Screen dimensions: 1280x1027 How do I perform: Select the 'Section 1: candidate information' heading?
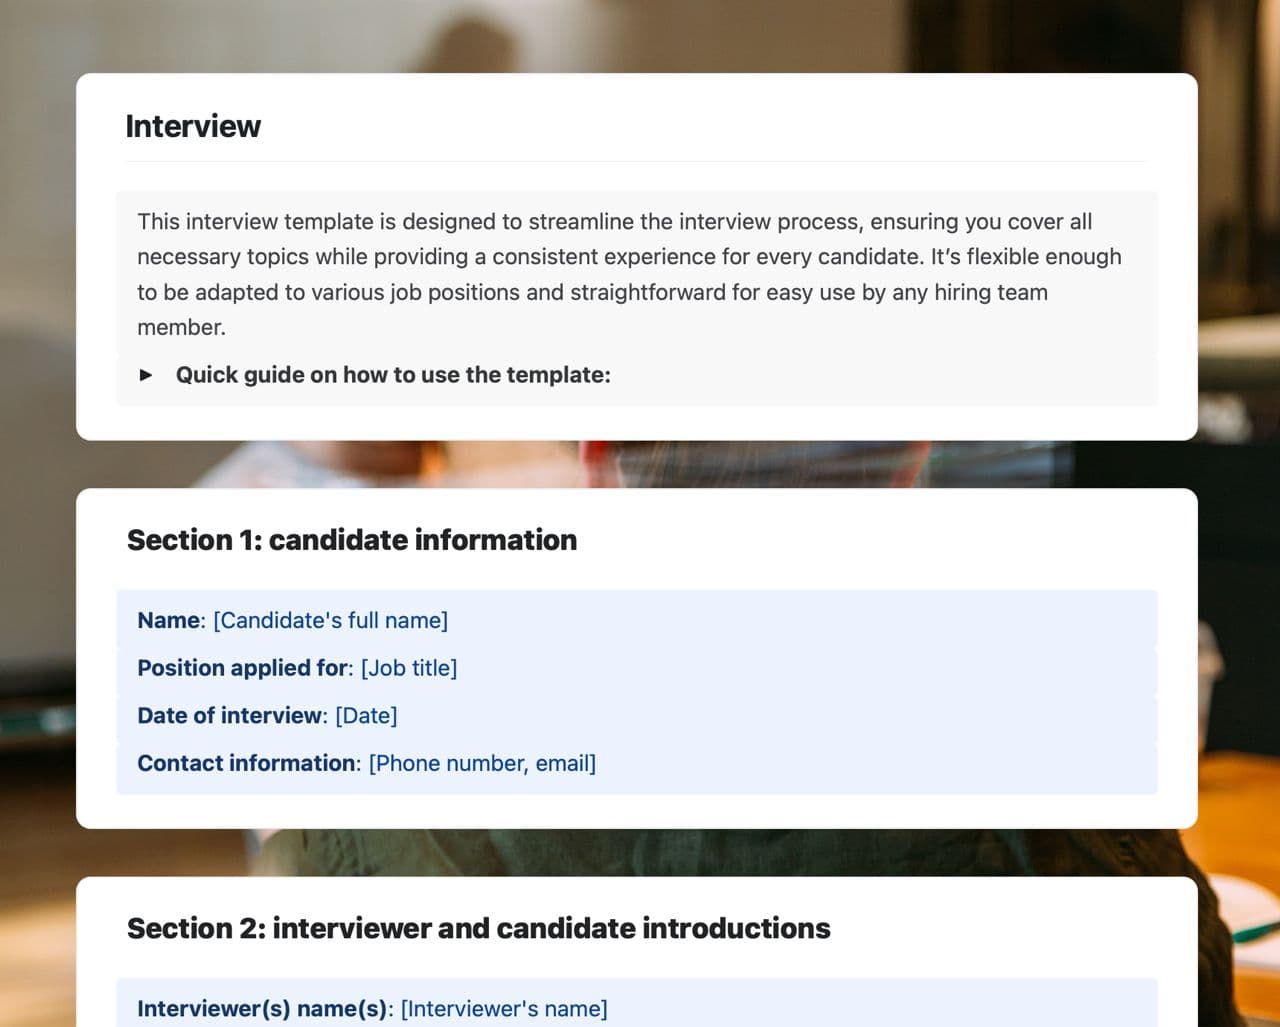[x=352, y=540]
